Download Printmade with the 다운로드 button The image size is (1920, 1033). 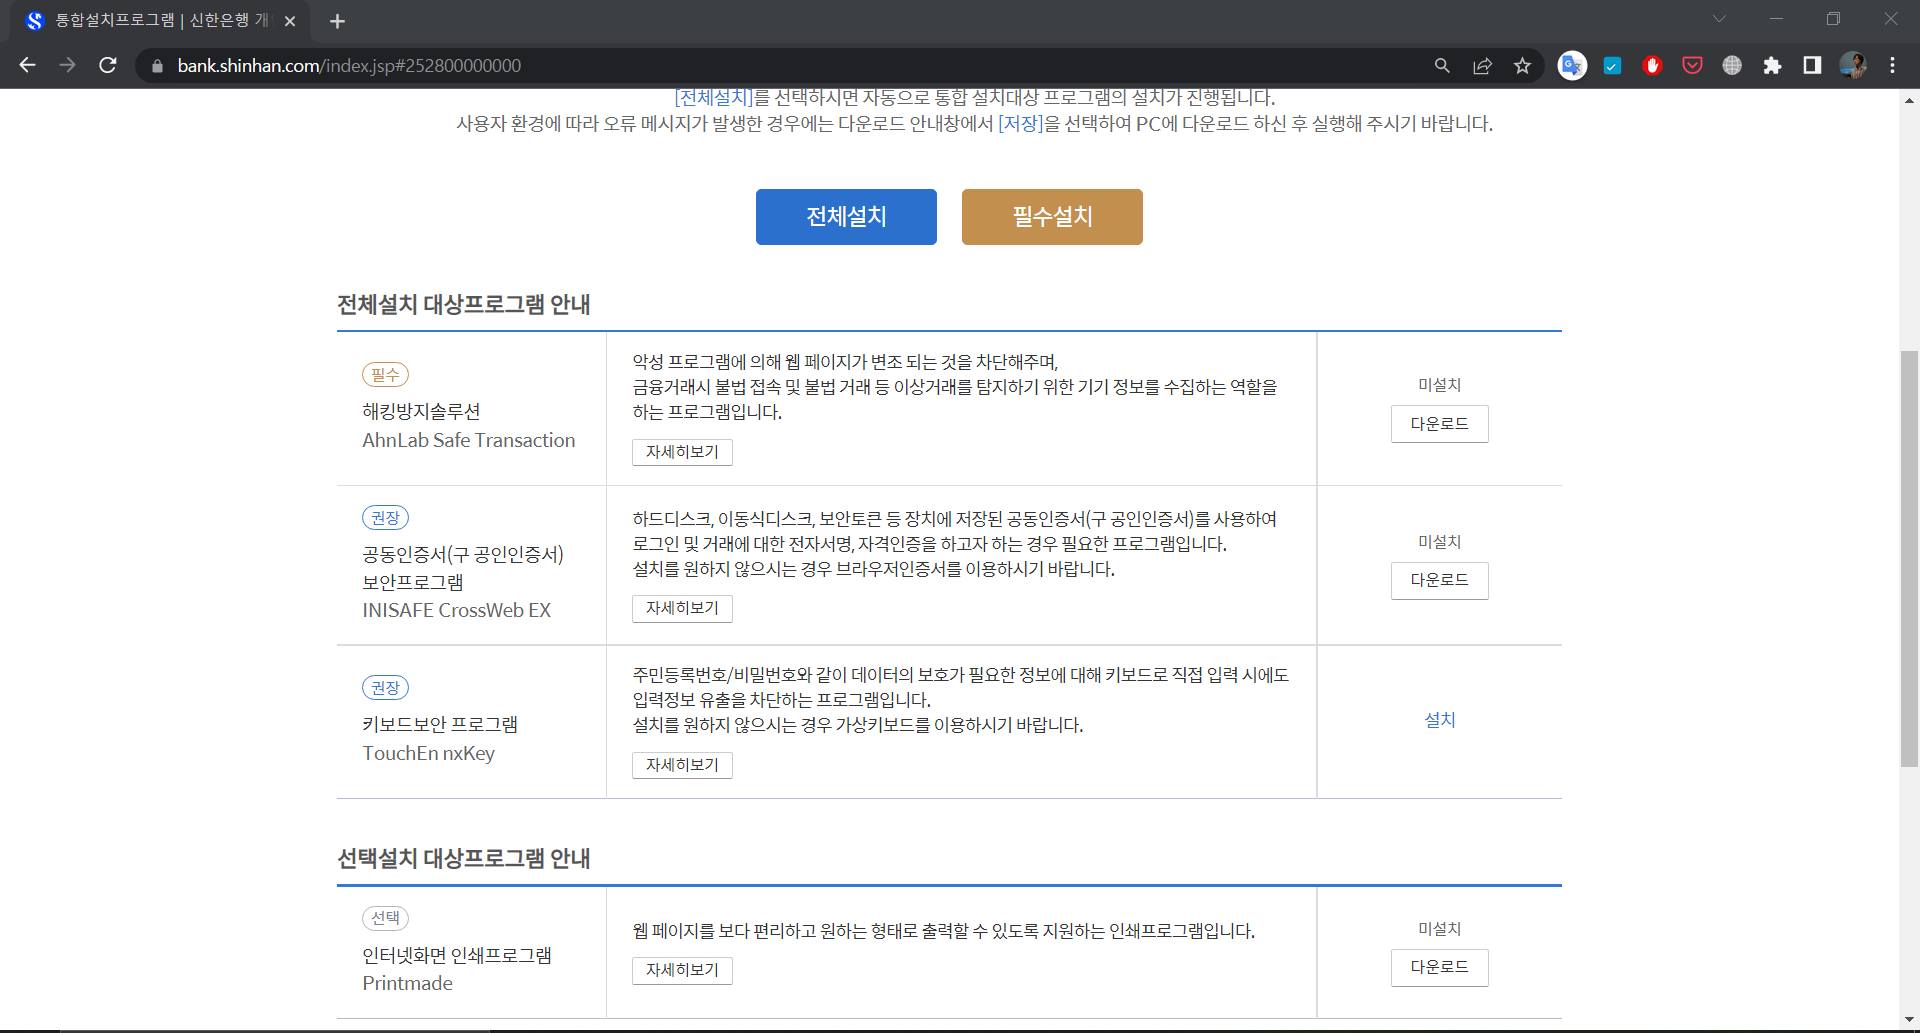tap(1439, 967)
